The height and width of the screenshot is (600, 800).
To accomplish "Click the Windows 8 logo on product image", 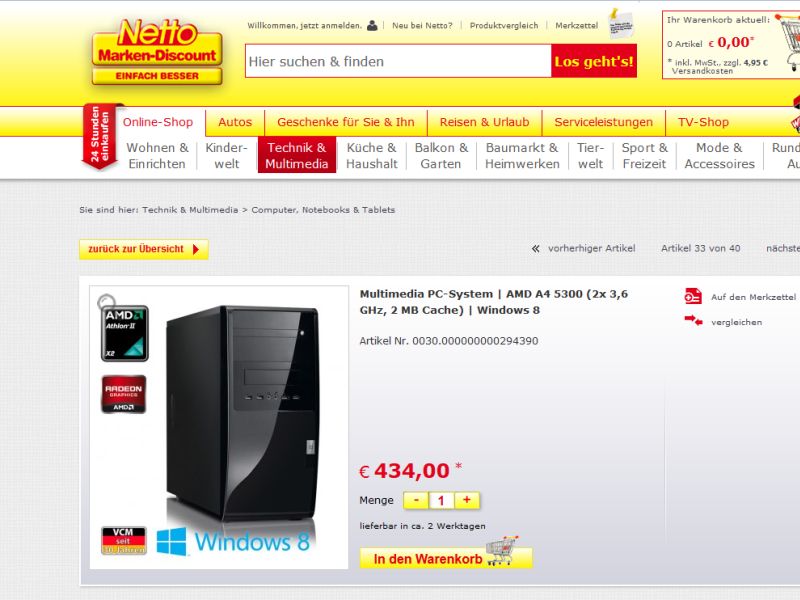I will coord(233,541).
